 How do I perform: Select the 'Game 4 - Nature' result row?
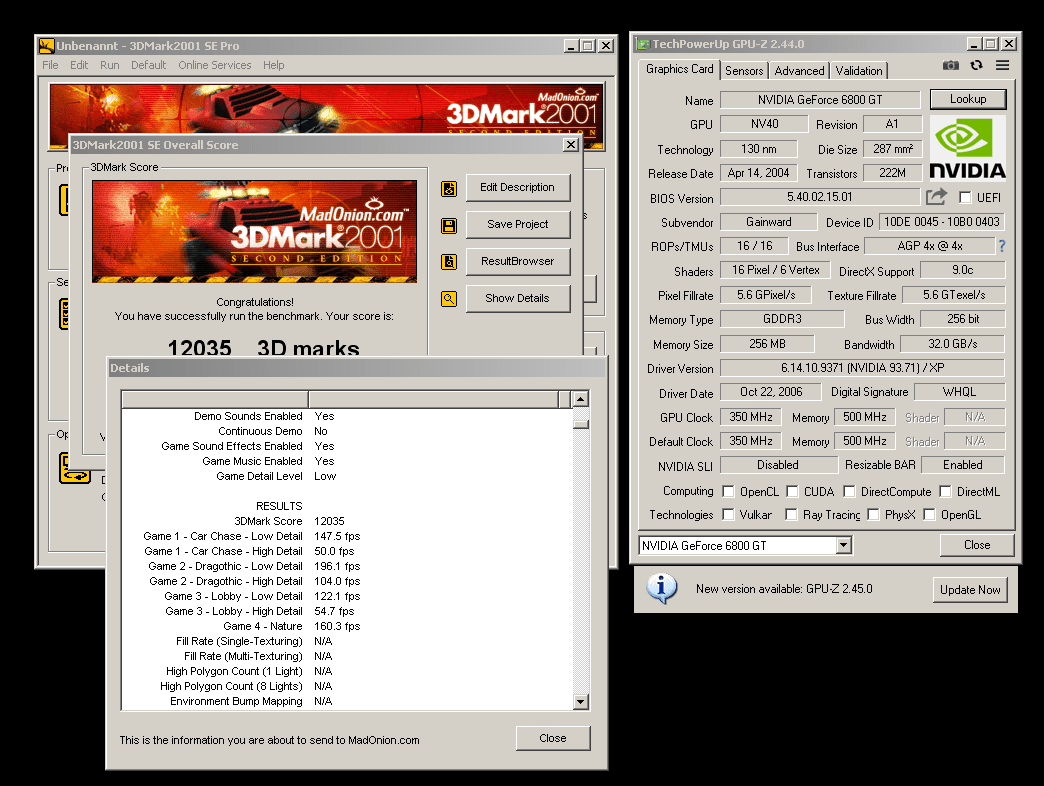[x=346, y=626]
